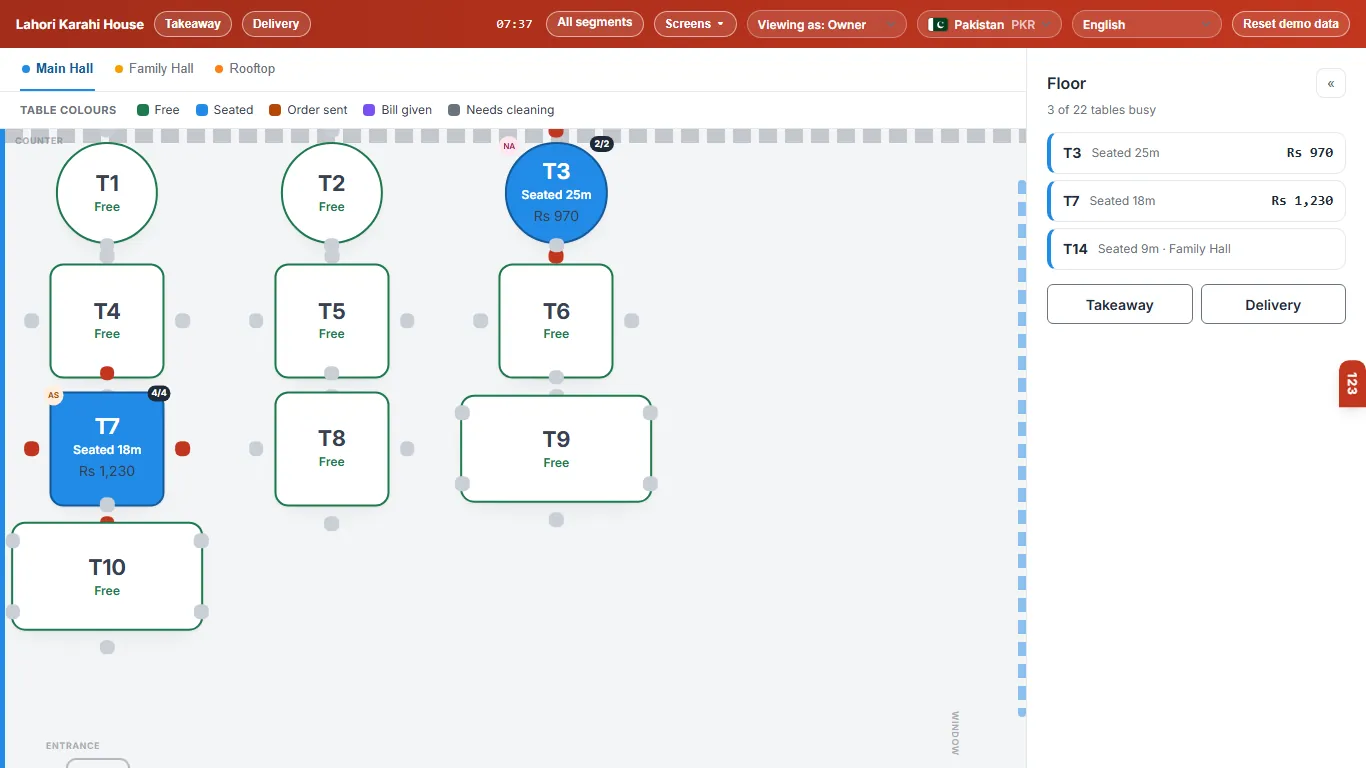Open the Rooftop tab
This screenshot has width=1366, height=768.
point(245,69)
